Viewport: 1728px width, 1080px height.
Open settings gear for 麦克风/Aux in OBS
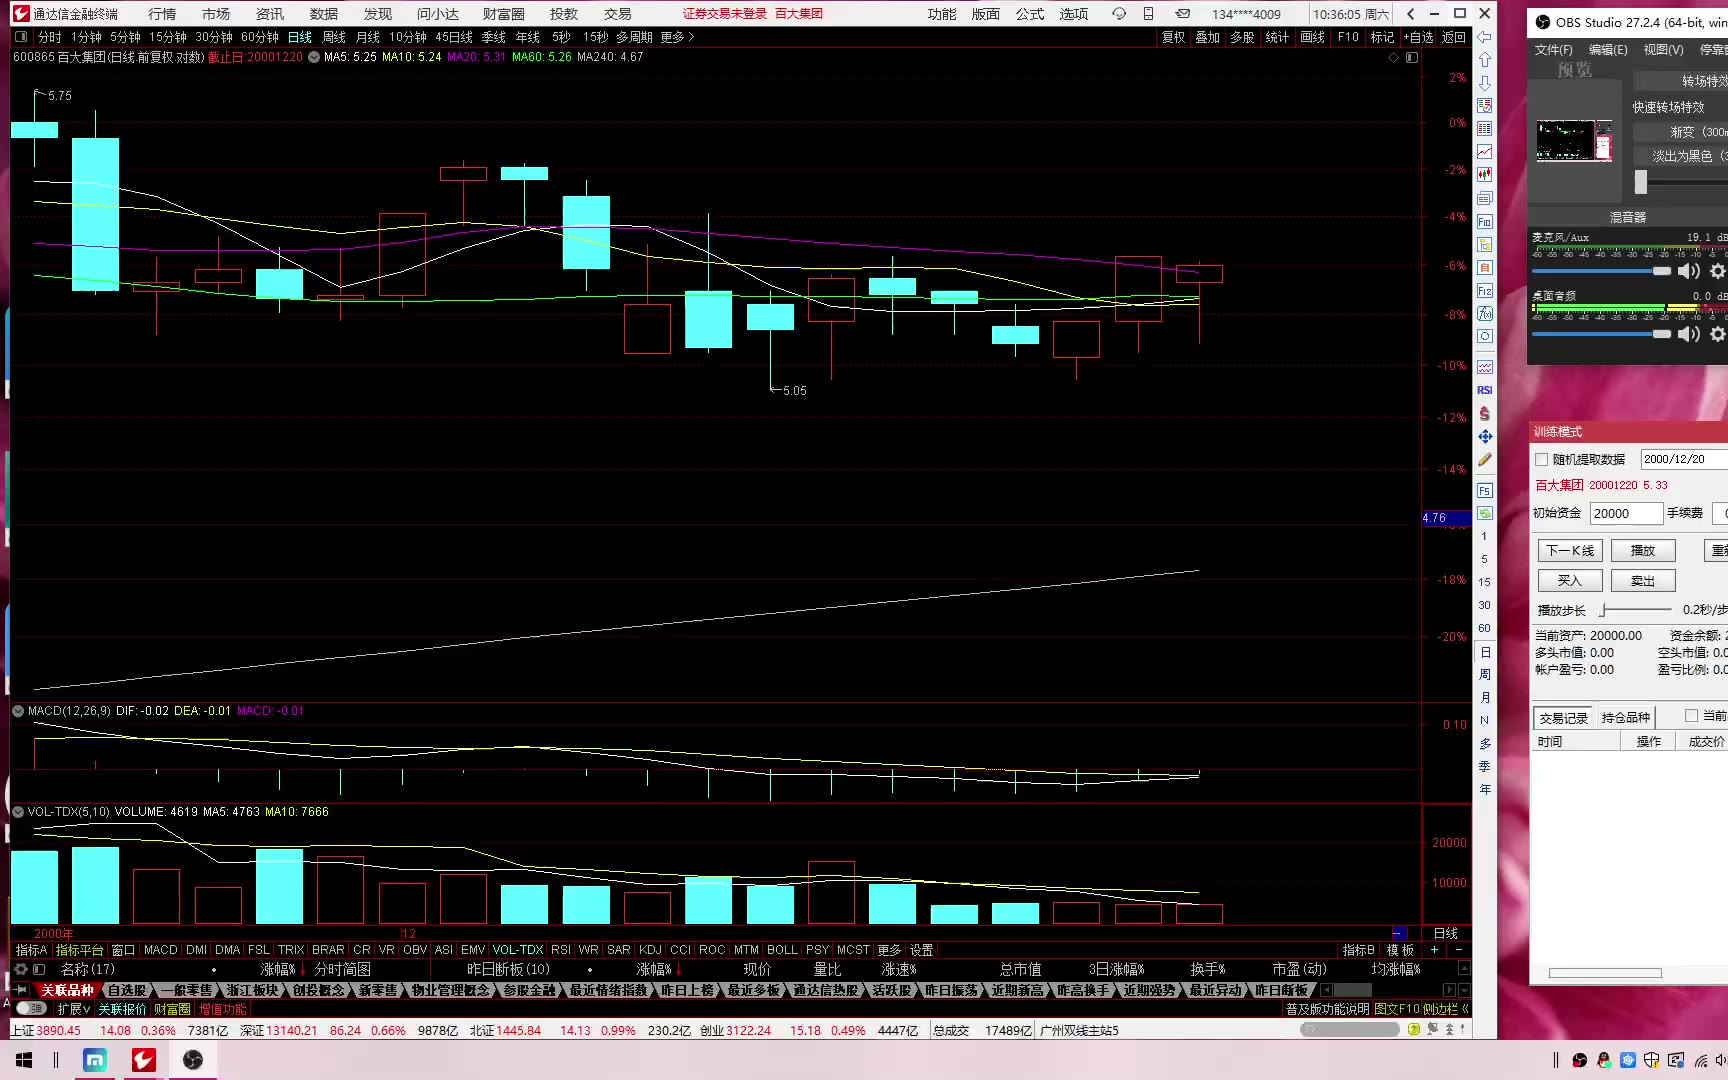1717,271
